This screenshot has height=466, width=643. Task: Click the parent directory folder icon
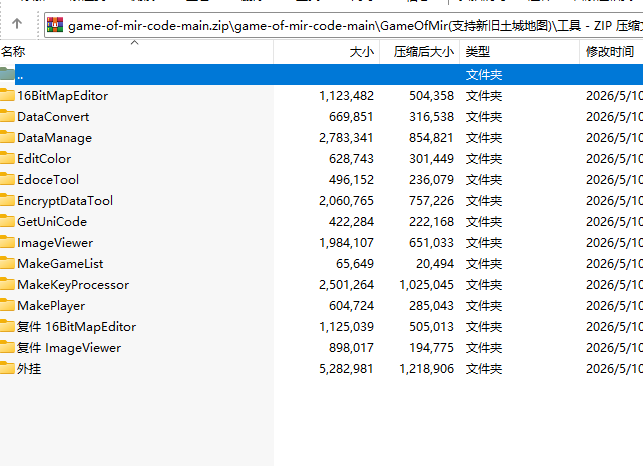point(7,74)
